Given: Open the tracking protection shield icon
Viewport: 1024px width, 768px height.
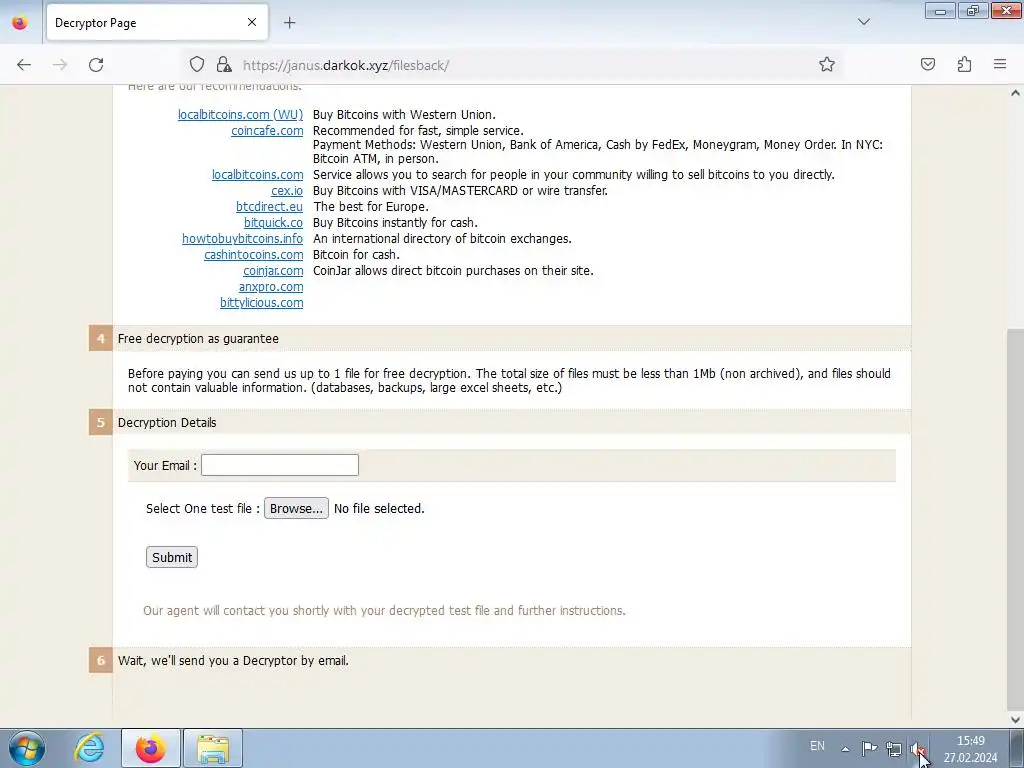Looking at the screenshot, I should (x=197, y=64).
